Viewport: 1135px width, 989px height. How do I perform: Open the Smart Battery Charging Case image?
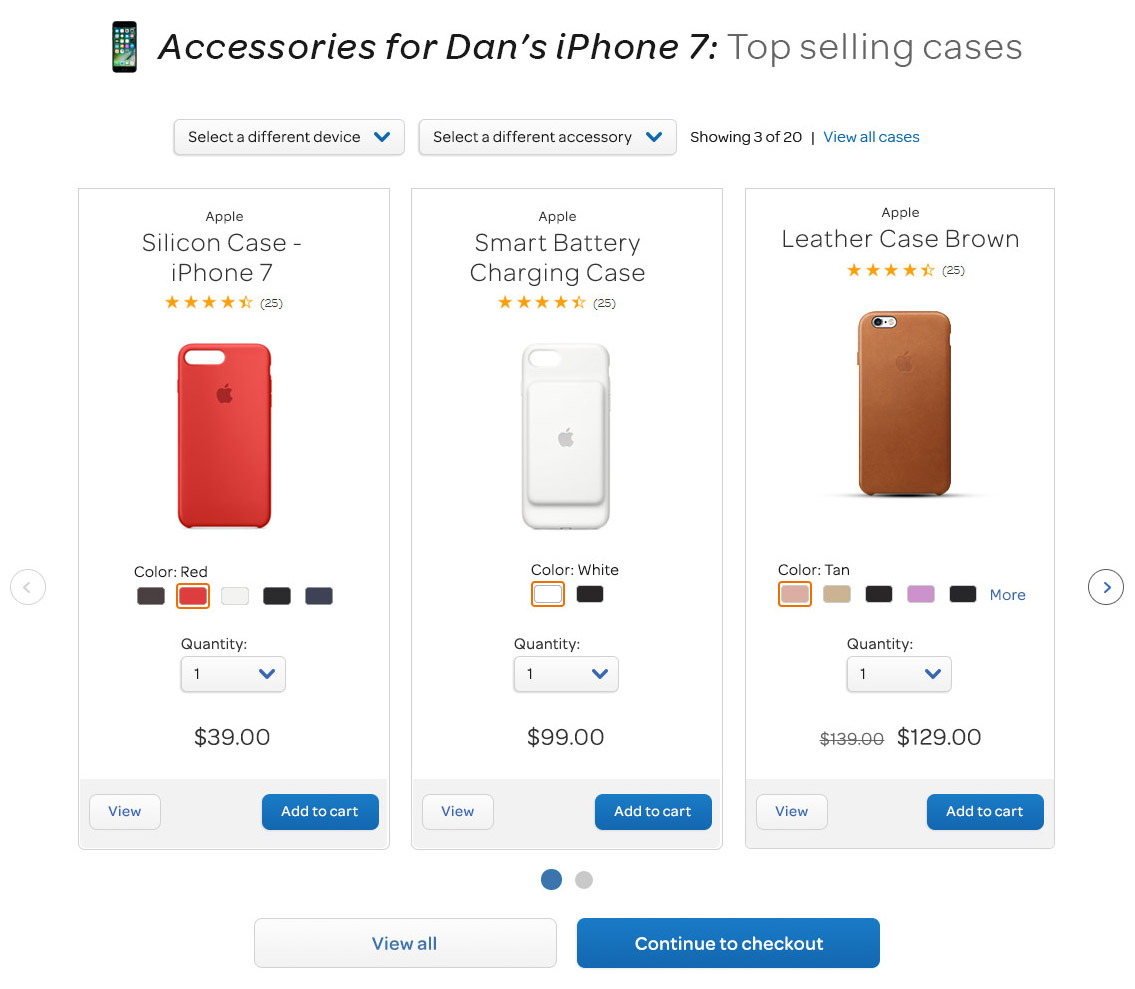pos(566,437)
